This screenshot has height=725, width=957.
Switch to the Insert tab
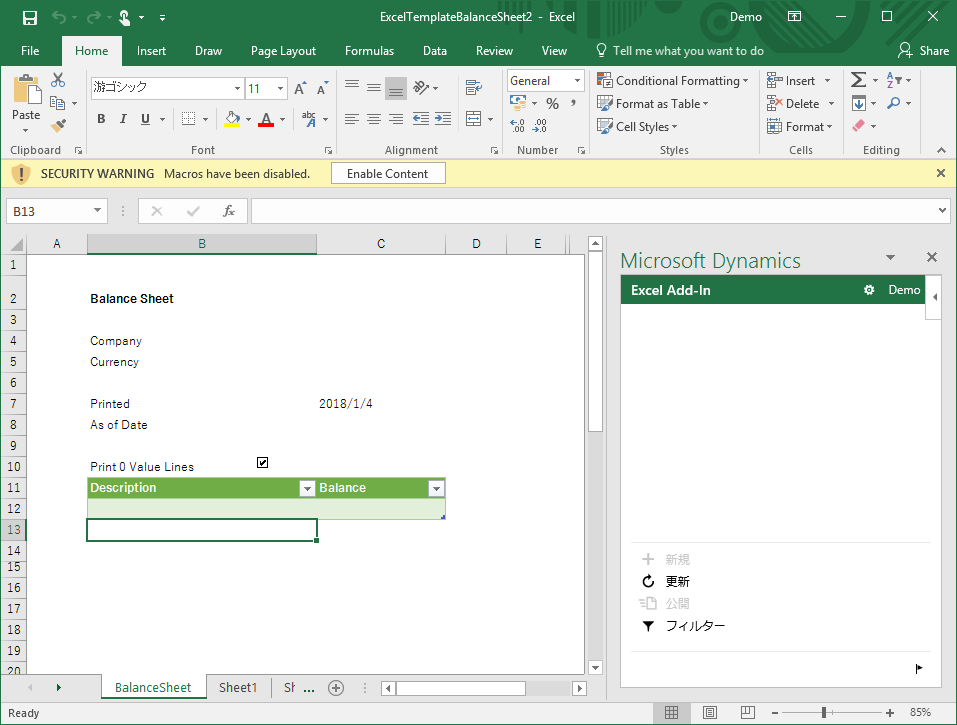pos(151,51)
